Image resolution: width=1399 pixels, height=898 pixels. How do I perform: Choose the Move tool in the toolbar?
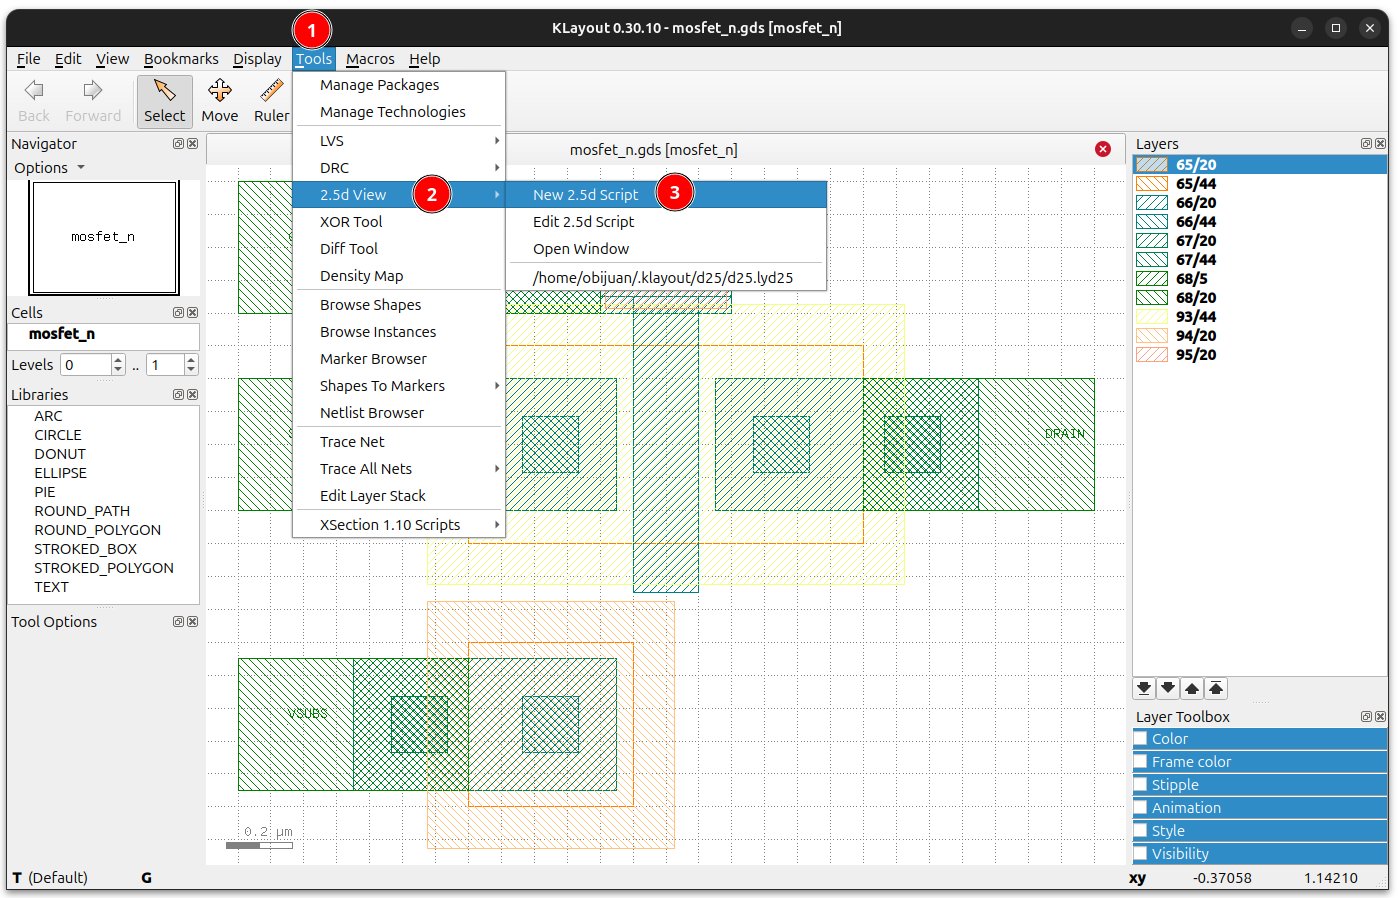pos(220,101)
